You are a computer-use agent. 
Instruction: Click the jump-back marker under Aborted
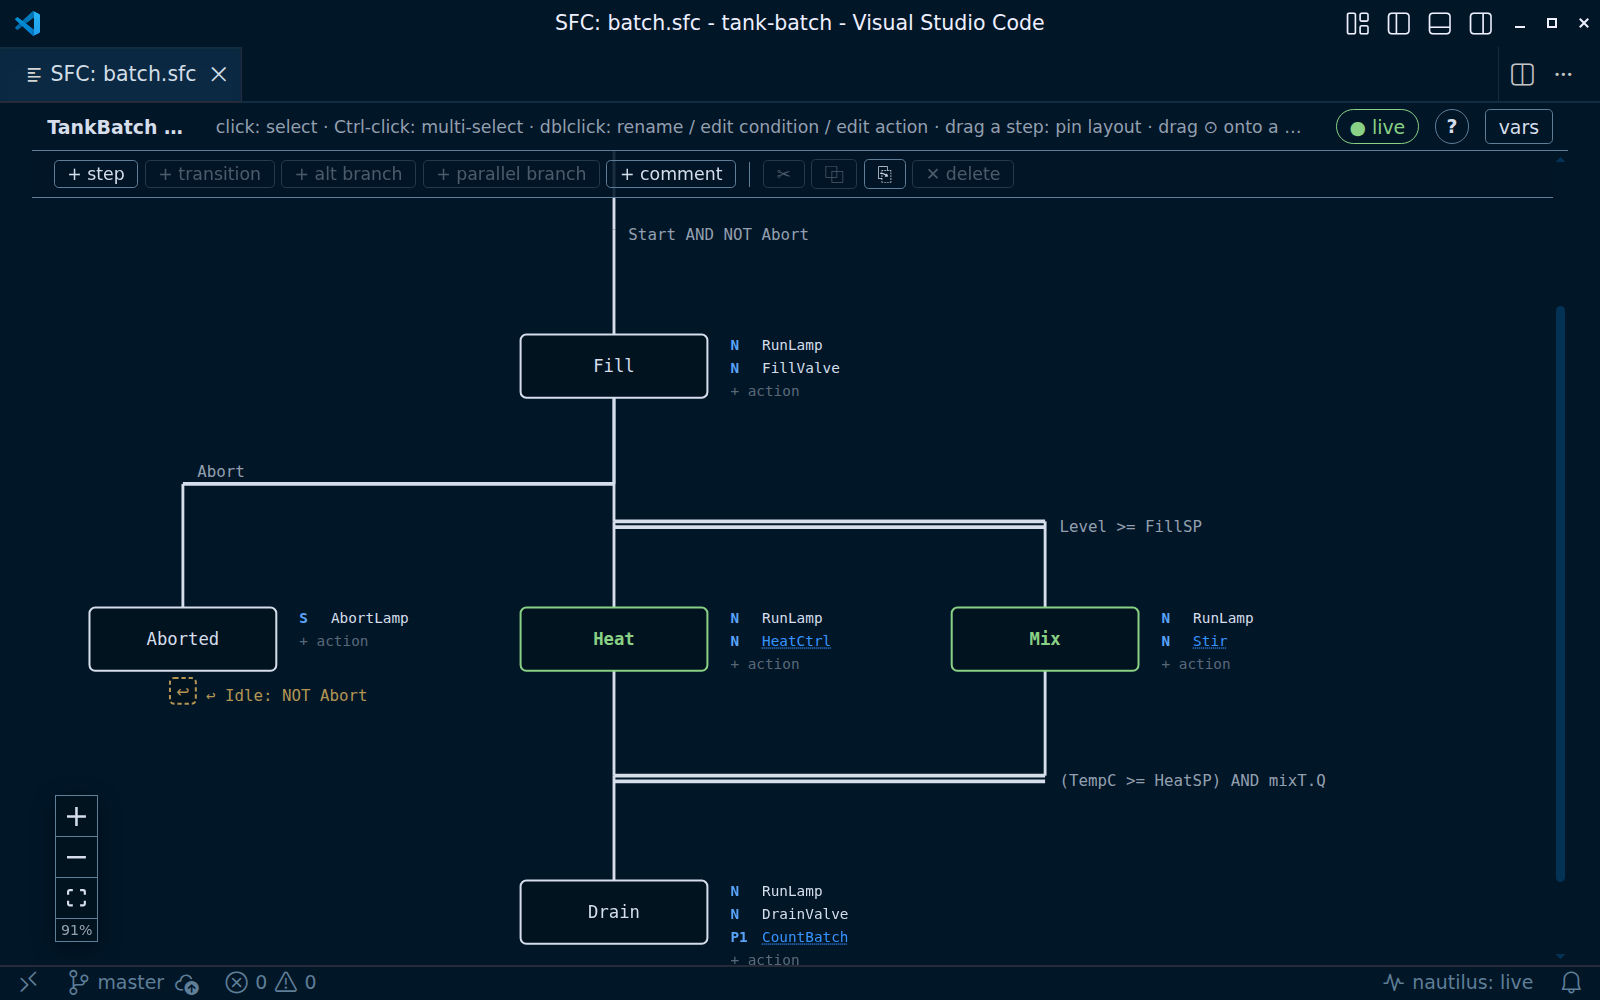click(183, 691)
